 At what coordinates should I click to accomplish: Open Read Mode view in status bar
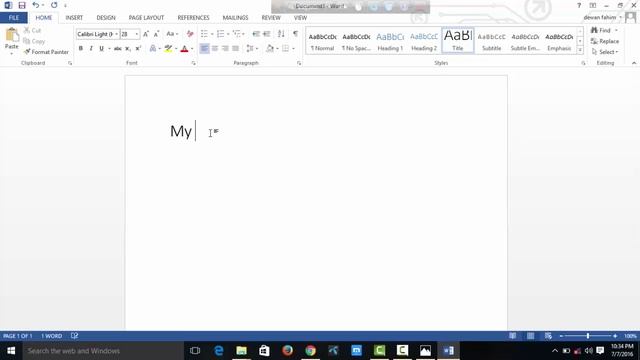coord(513,336)
